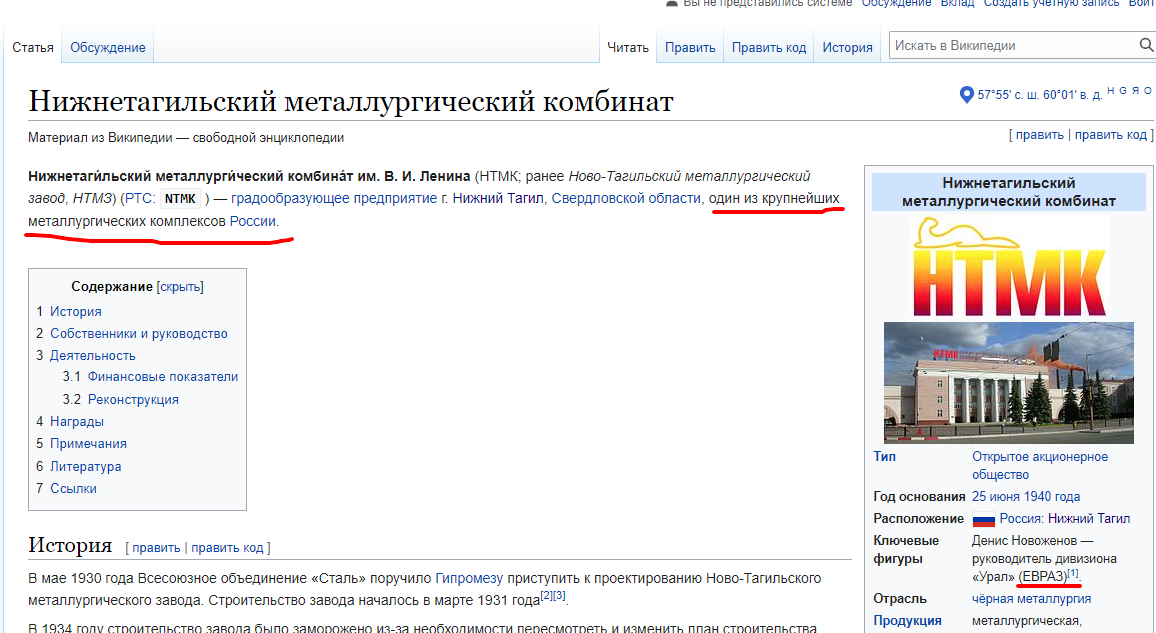Click править next to История heading

pyautogui.click(x=156, y=548)
